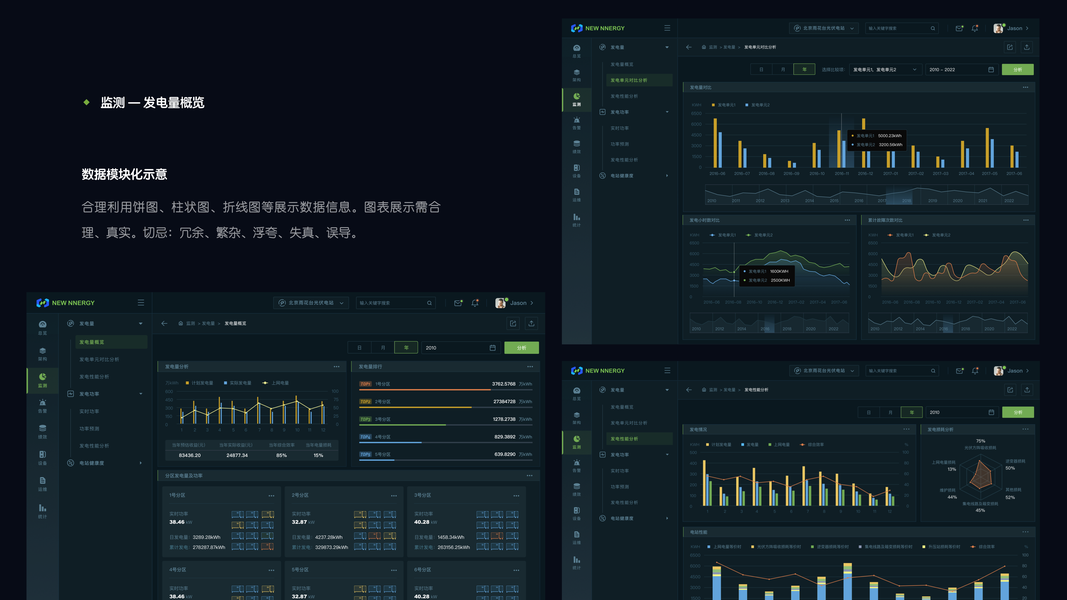
Task: Open bell icon in performance dashboard header
Action: point(975,371)
